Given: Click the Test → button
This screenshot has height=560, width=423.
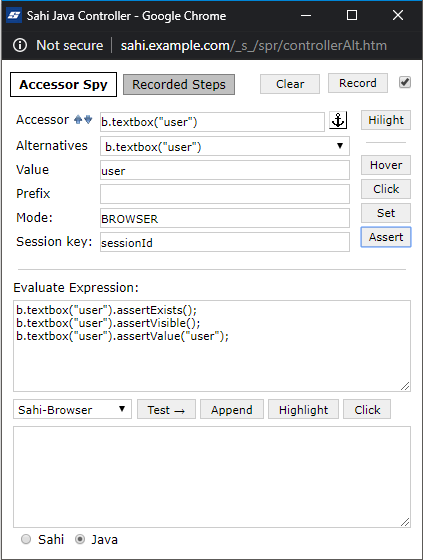Looking at the screenshot, I should pos(166,409).
